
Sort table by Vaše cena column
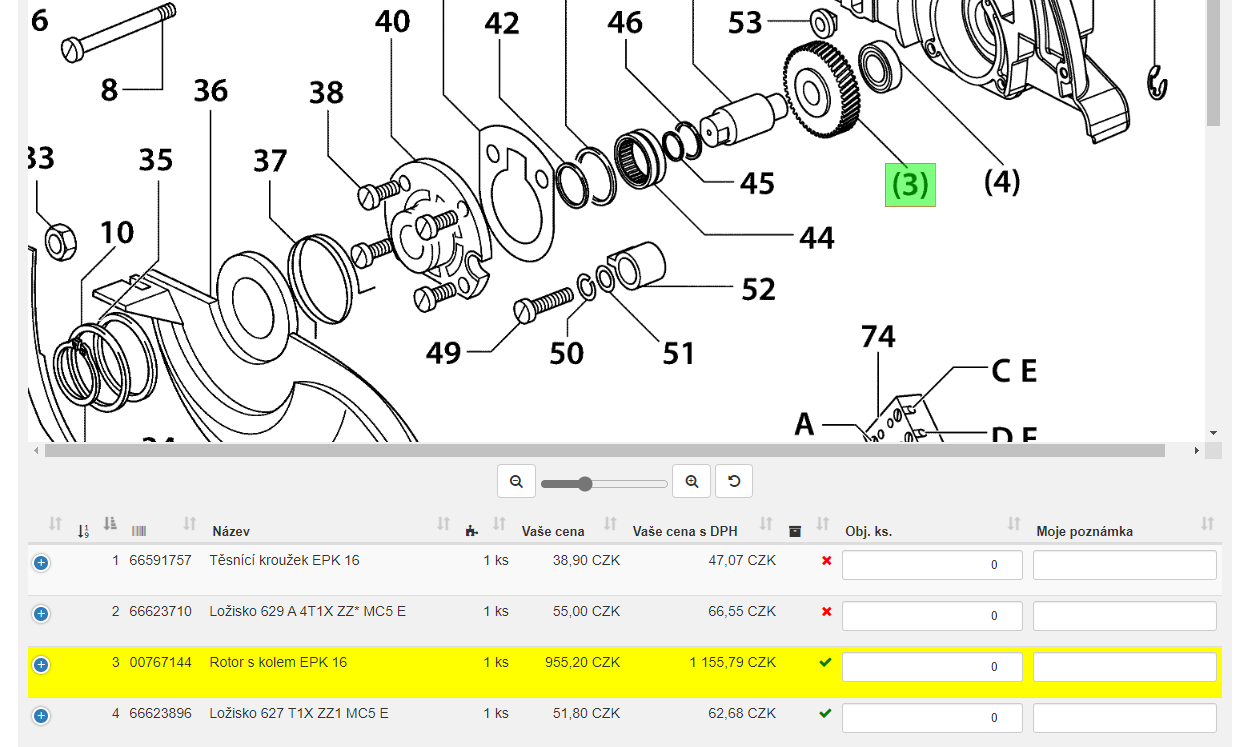[x=552, y=531]
